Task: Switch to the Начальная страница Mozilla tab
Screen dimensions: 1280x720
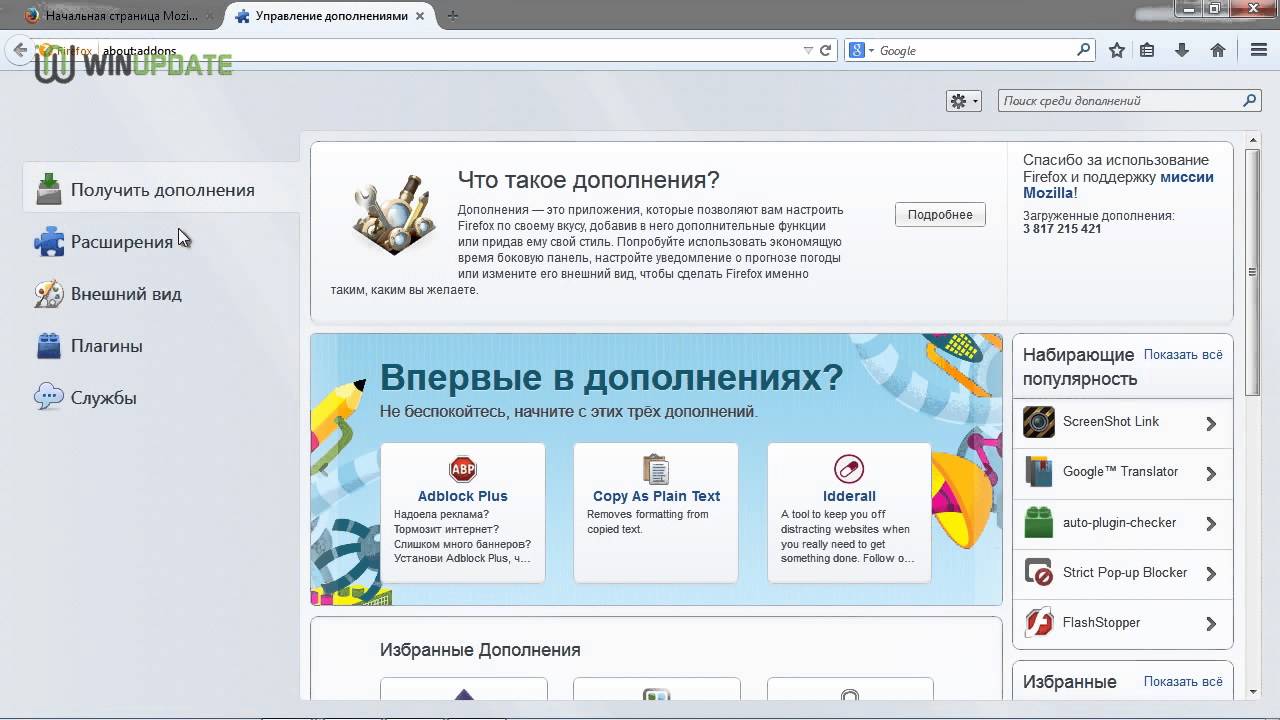Action: (x=119, y=16)
